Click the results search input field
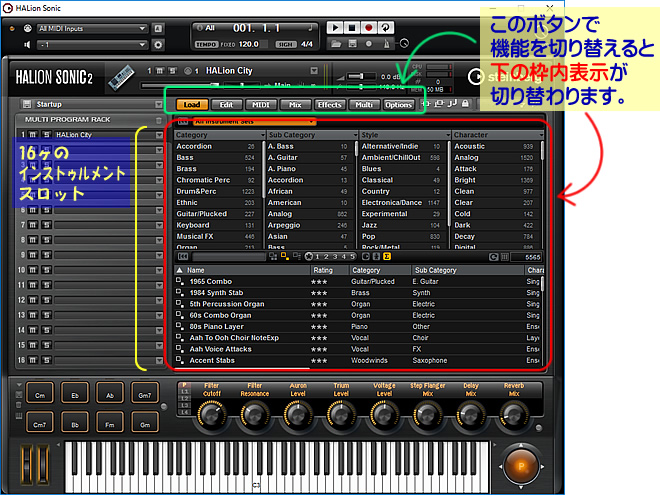 (229, 257)
